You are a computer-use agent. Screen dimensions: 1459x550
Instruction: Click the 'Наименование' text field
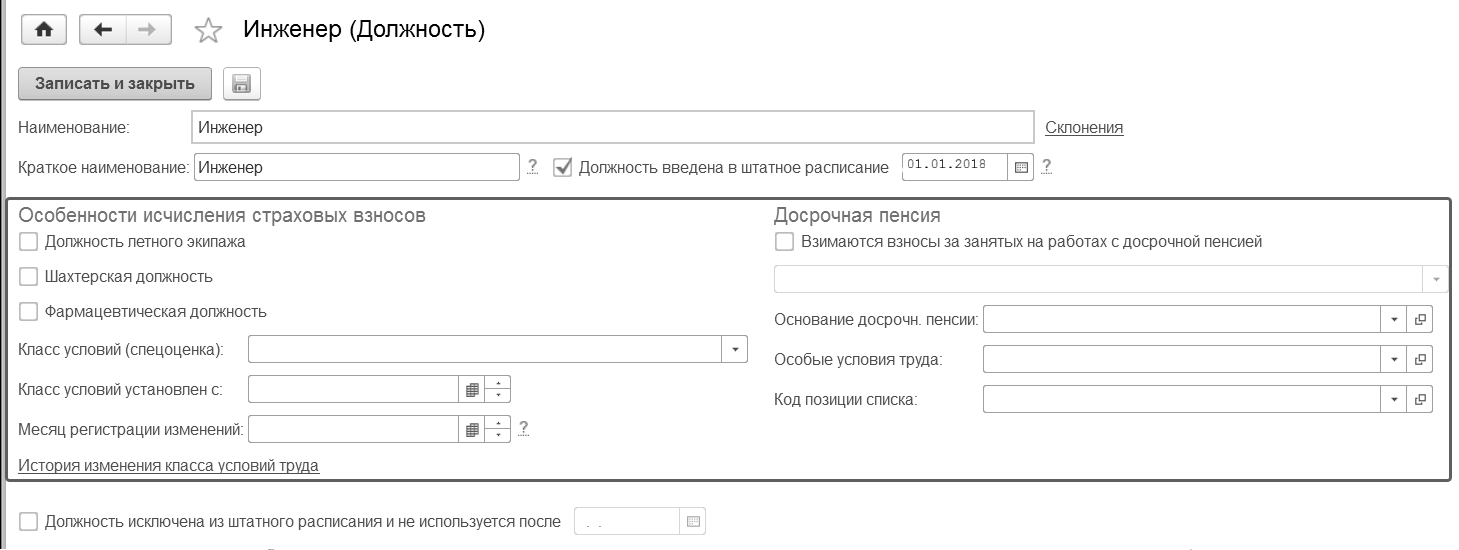(612, 127)
